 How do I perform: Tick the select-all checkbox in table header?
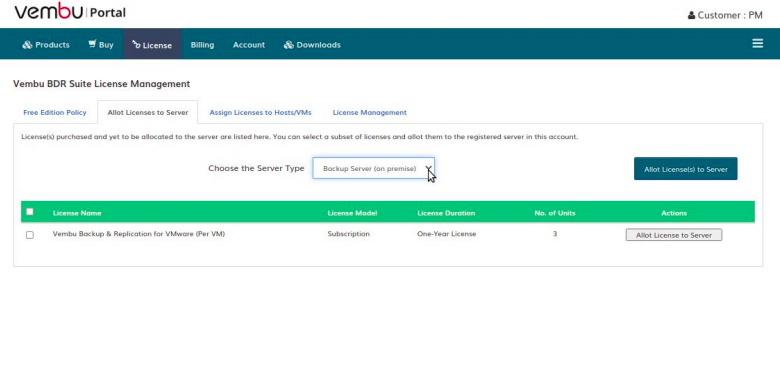pyautogui.click(x=30, y=212)
